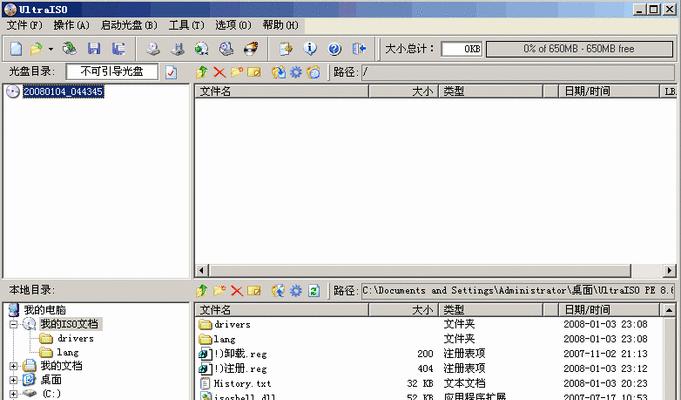
Task: Click red X delete in disc directory toolbar
Action: (219, 72)
